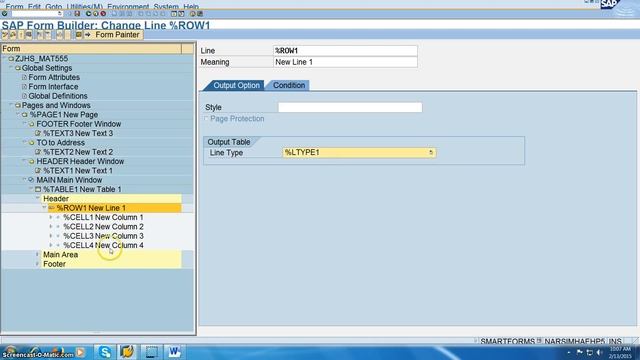Viewport: 640px width, 360px height.
Task: Open SAP Logon icon in taskbar
Action: pyautogui.click(x=127, y=352)
